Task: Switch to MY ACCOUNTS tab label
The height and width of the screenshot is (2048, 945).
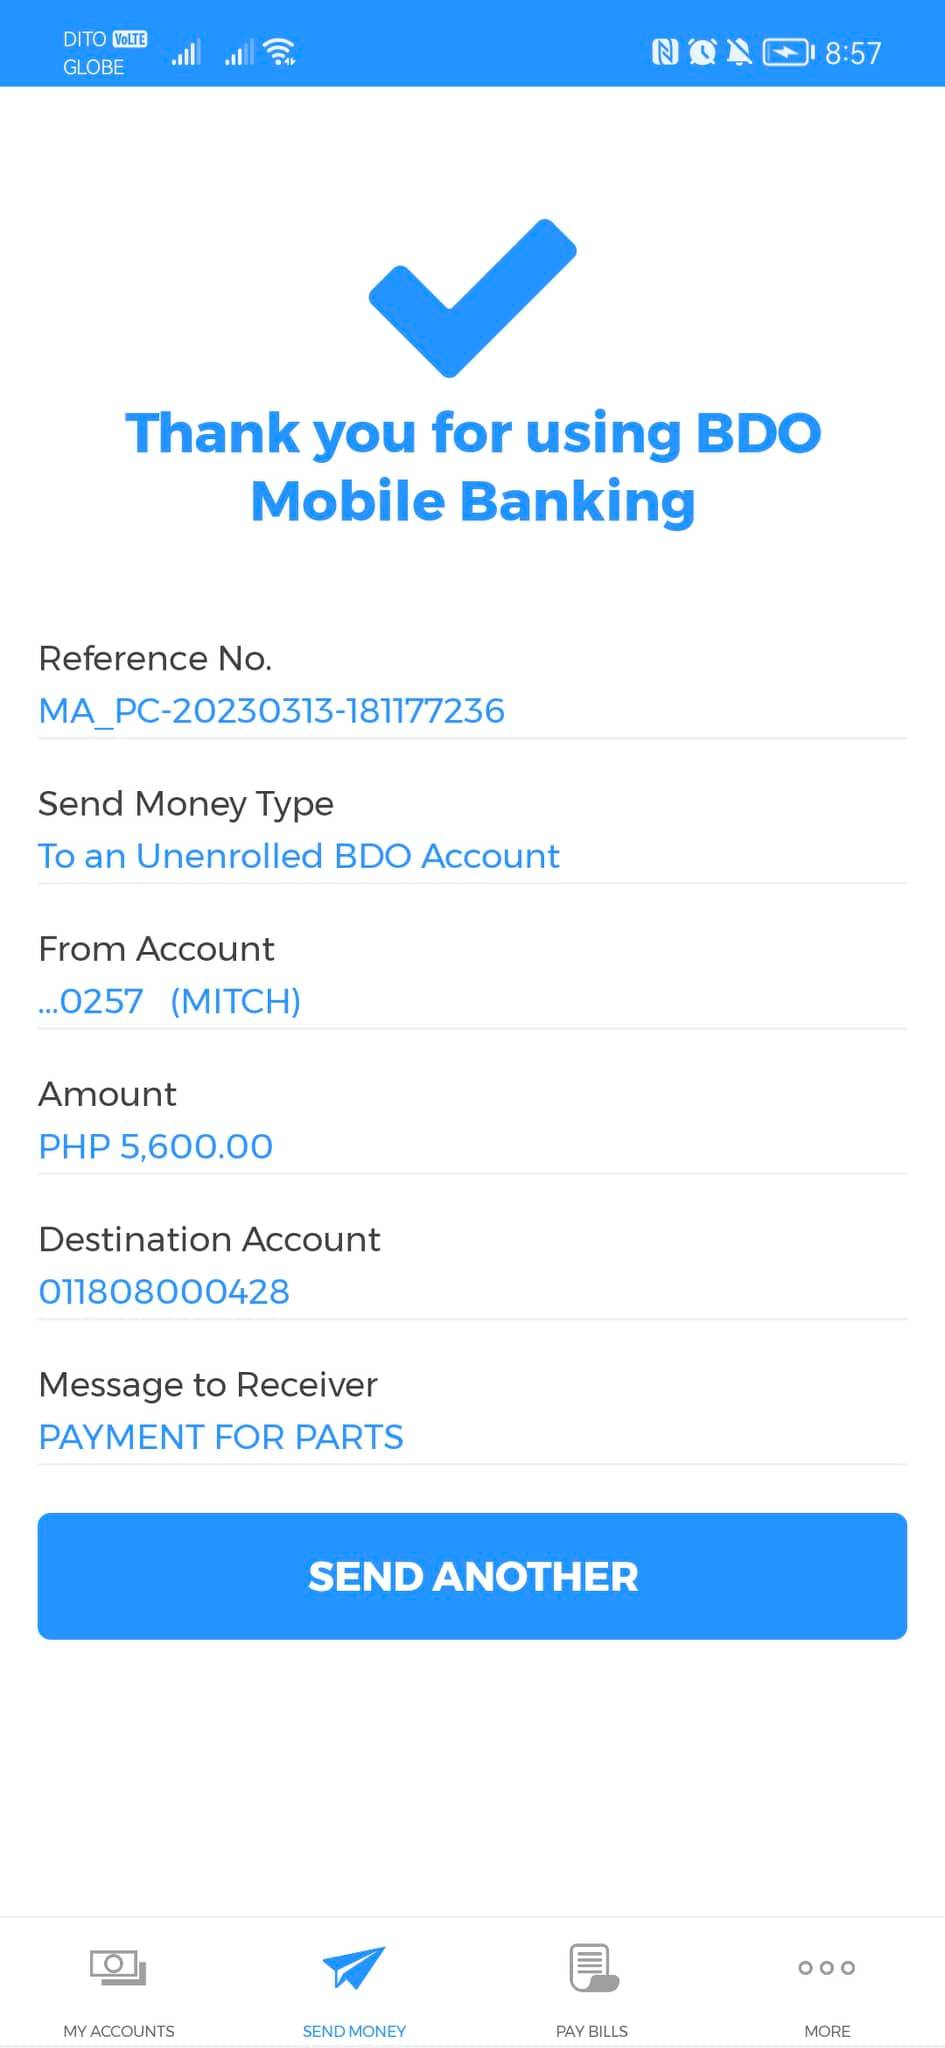Action: click(118, 2031)
